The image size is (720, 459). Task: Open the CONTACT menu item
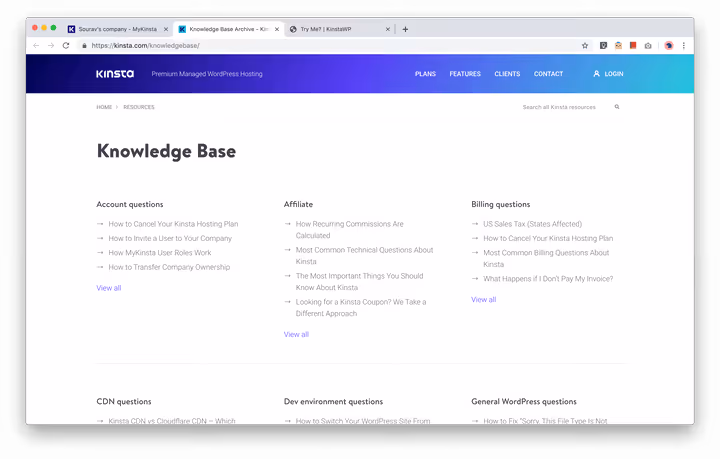click(548, 74)
